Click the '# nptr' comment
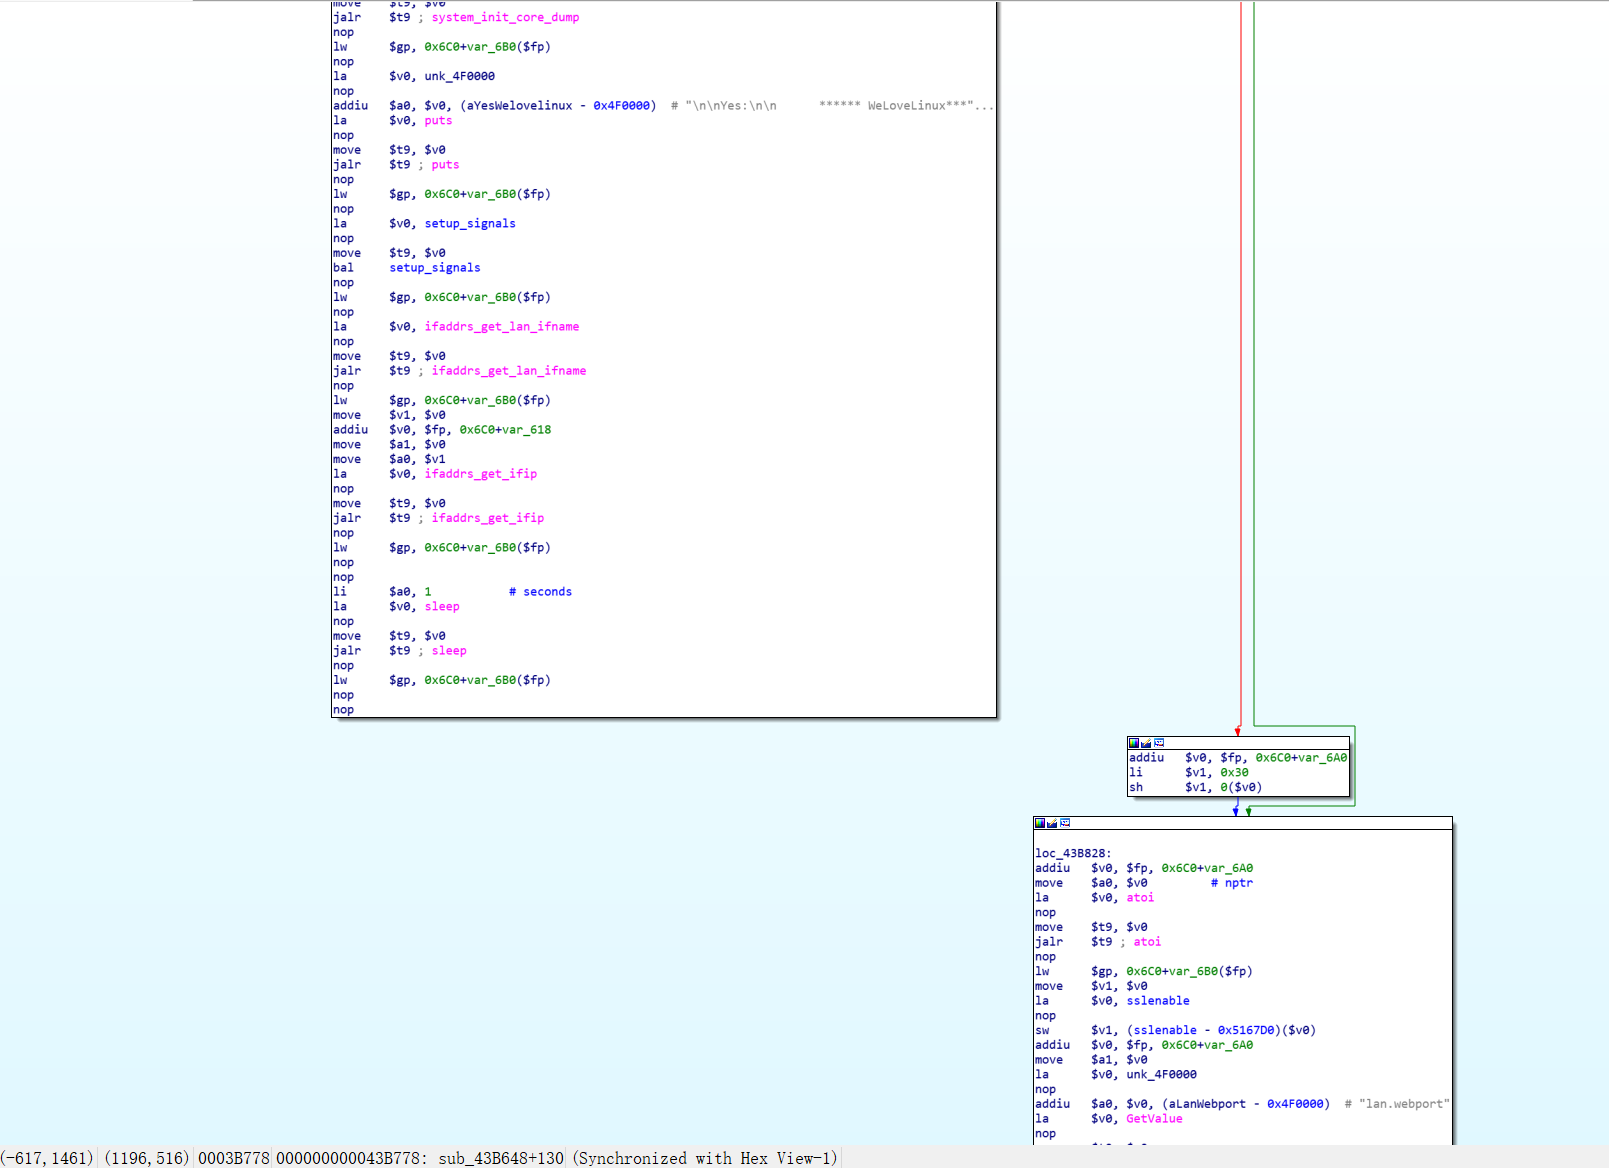 click(1232, 882)
